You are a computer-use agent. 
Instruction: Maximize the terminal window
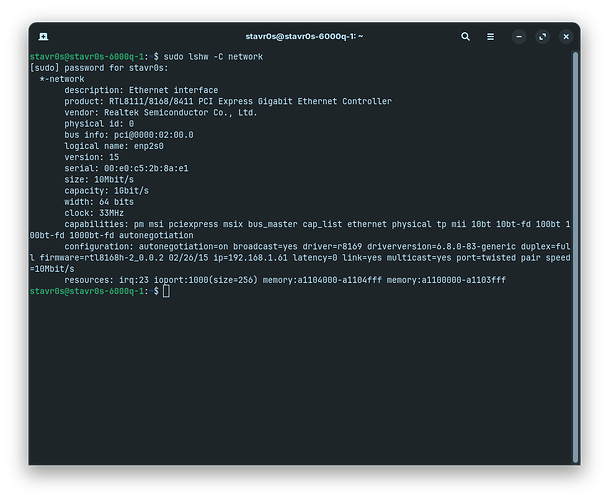click(x=543, y=36)
